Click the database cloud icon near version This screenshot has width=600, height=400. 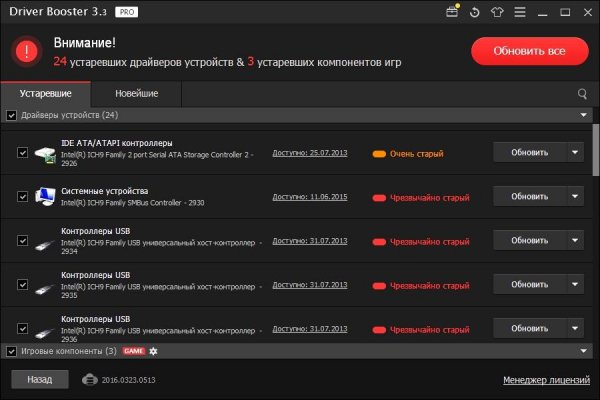tap(90, 380)
